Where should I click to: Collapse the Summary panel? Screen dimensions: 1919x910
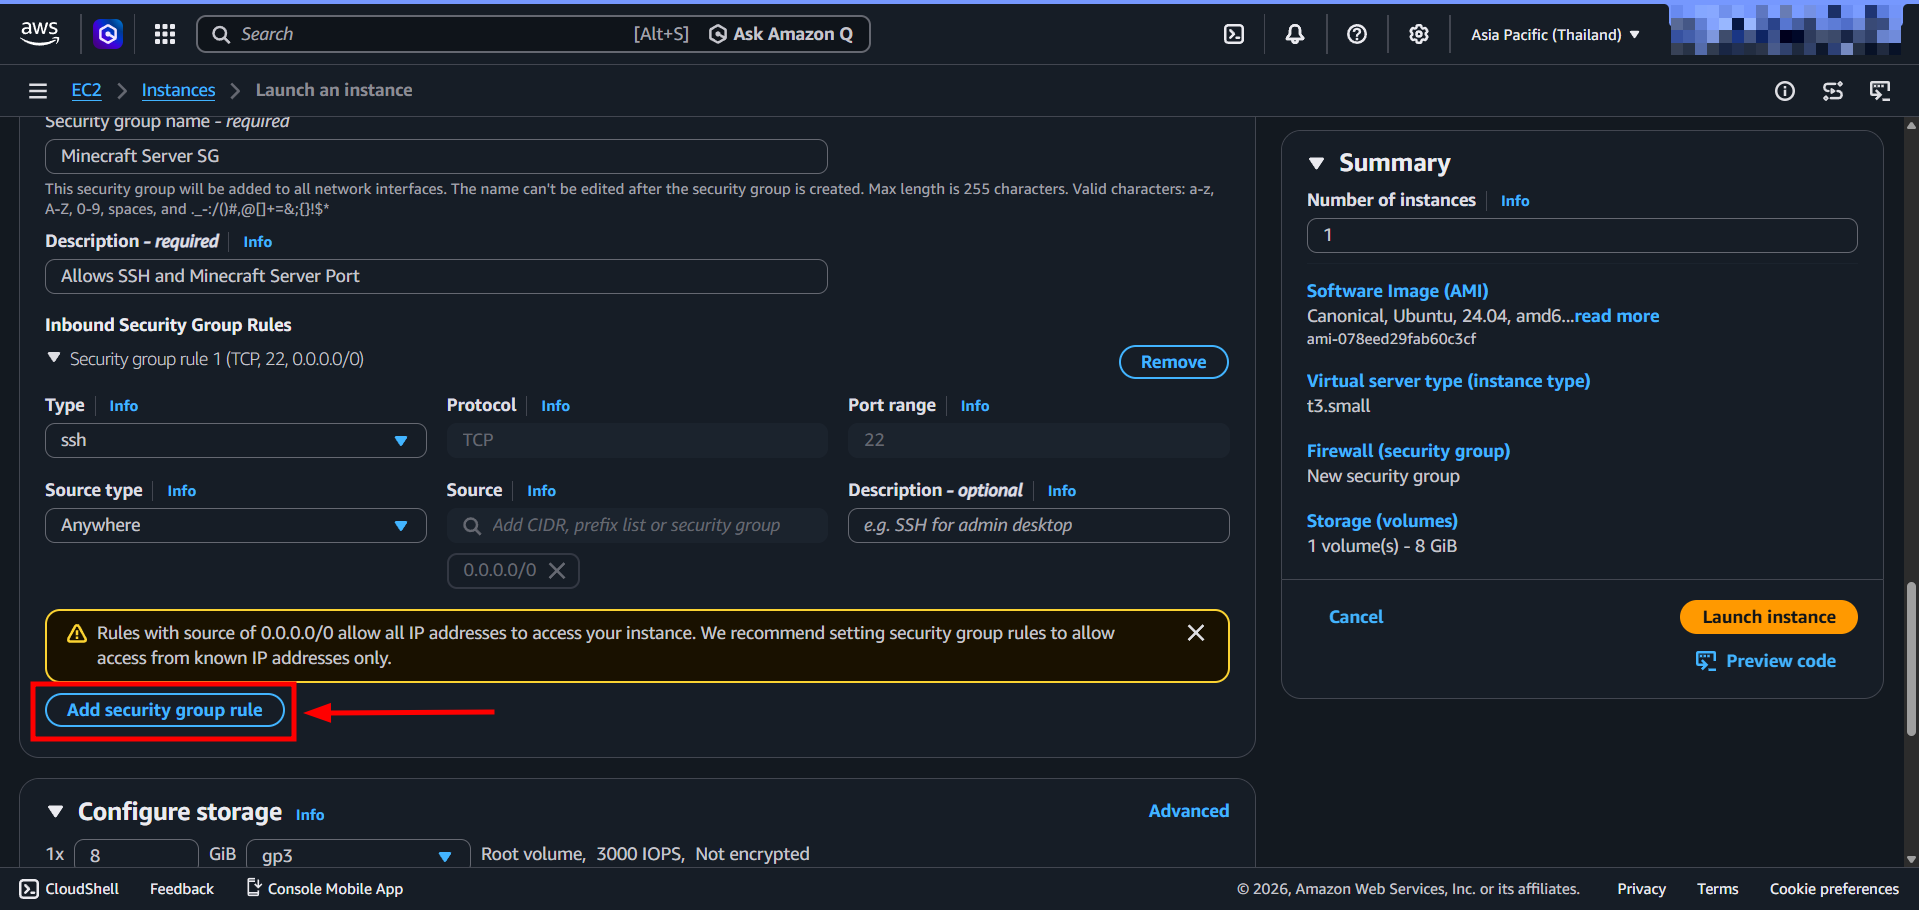tap(1316, 163)
